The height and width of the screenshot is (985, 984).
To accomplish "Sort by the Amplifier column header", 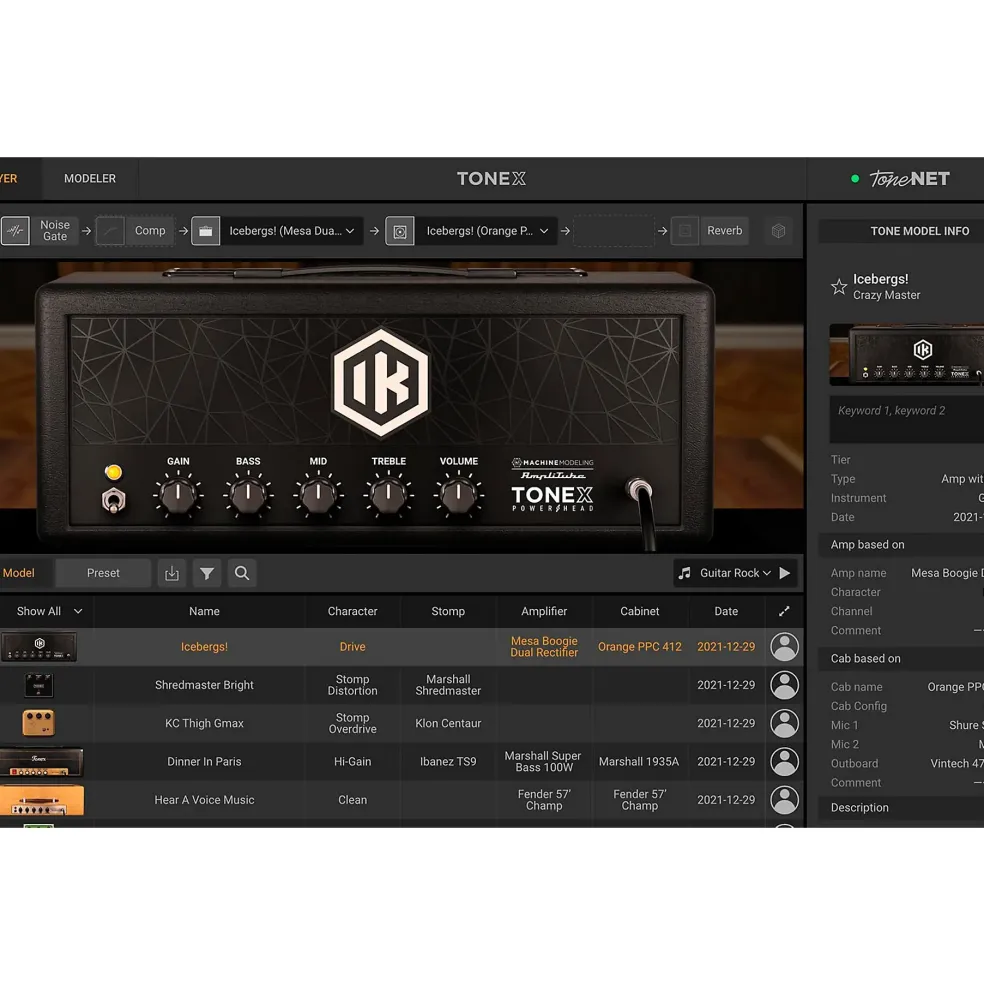I will coord(544,611).
